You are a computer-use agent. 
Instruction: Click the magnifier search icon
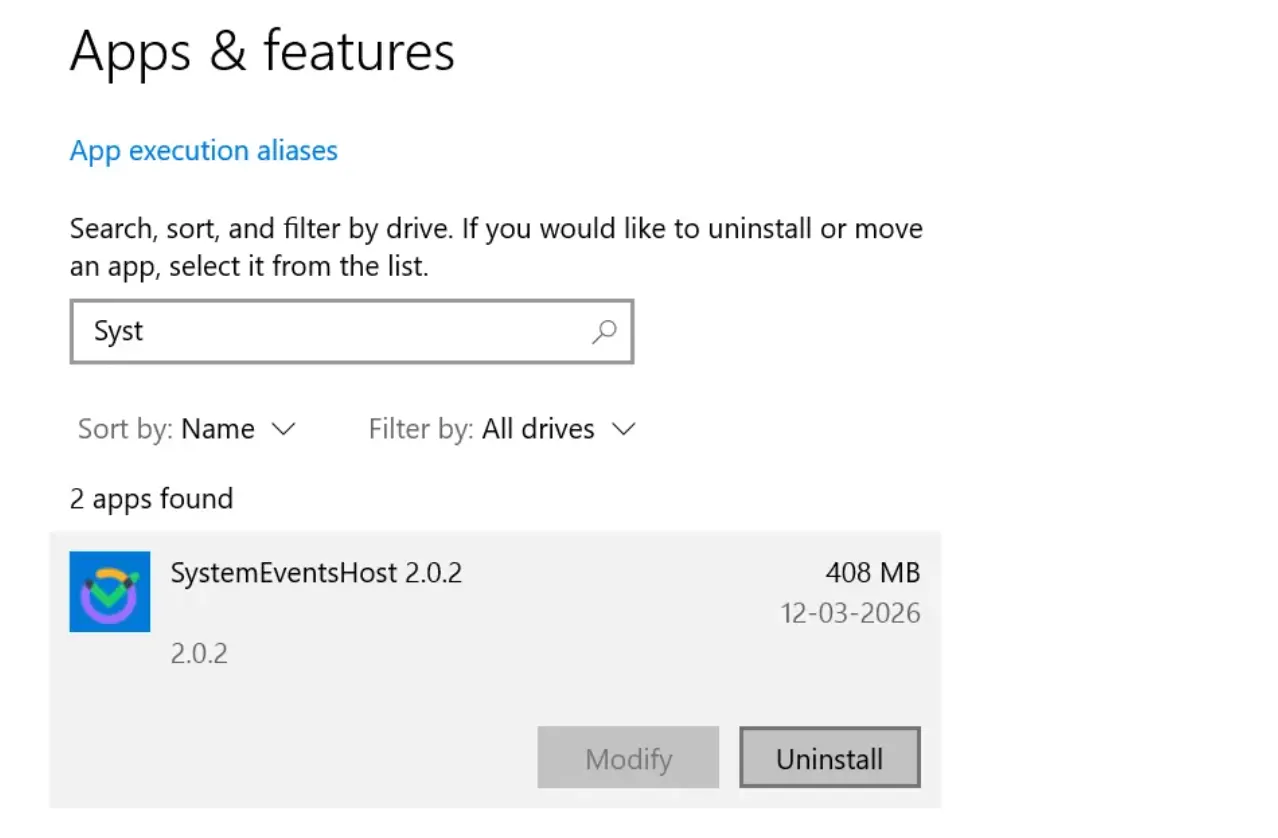(x=604, y=332)
